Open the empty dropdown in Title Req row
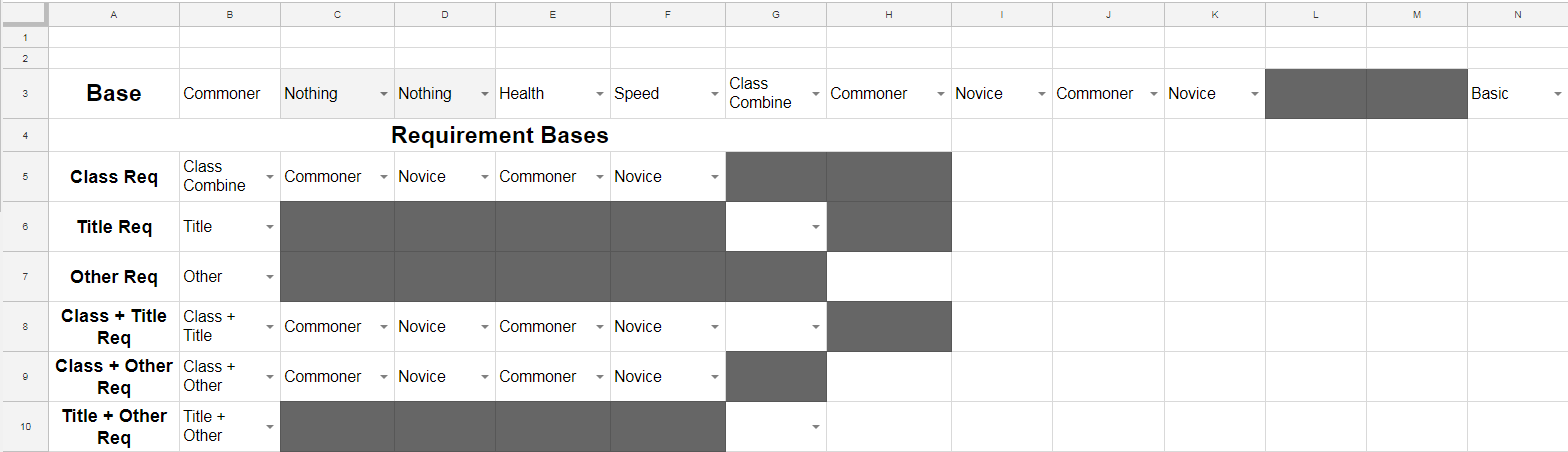 pos(816,227)
